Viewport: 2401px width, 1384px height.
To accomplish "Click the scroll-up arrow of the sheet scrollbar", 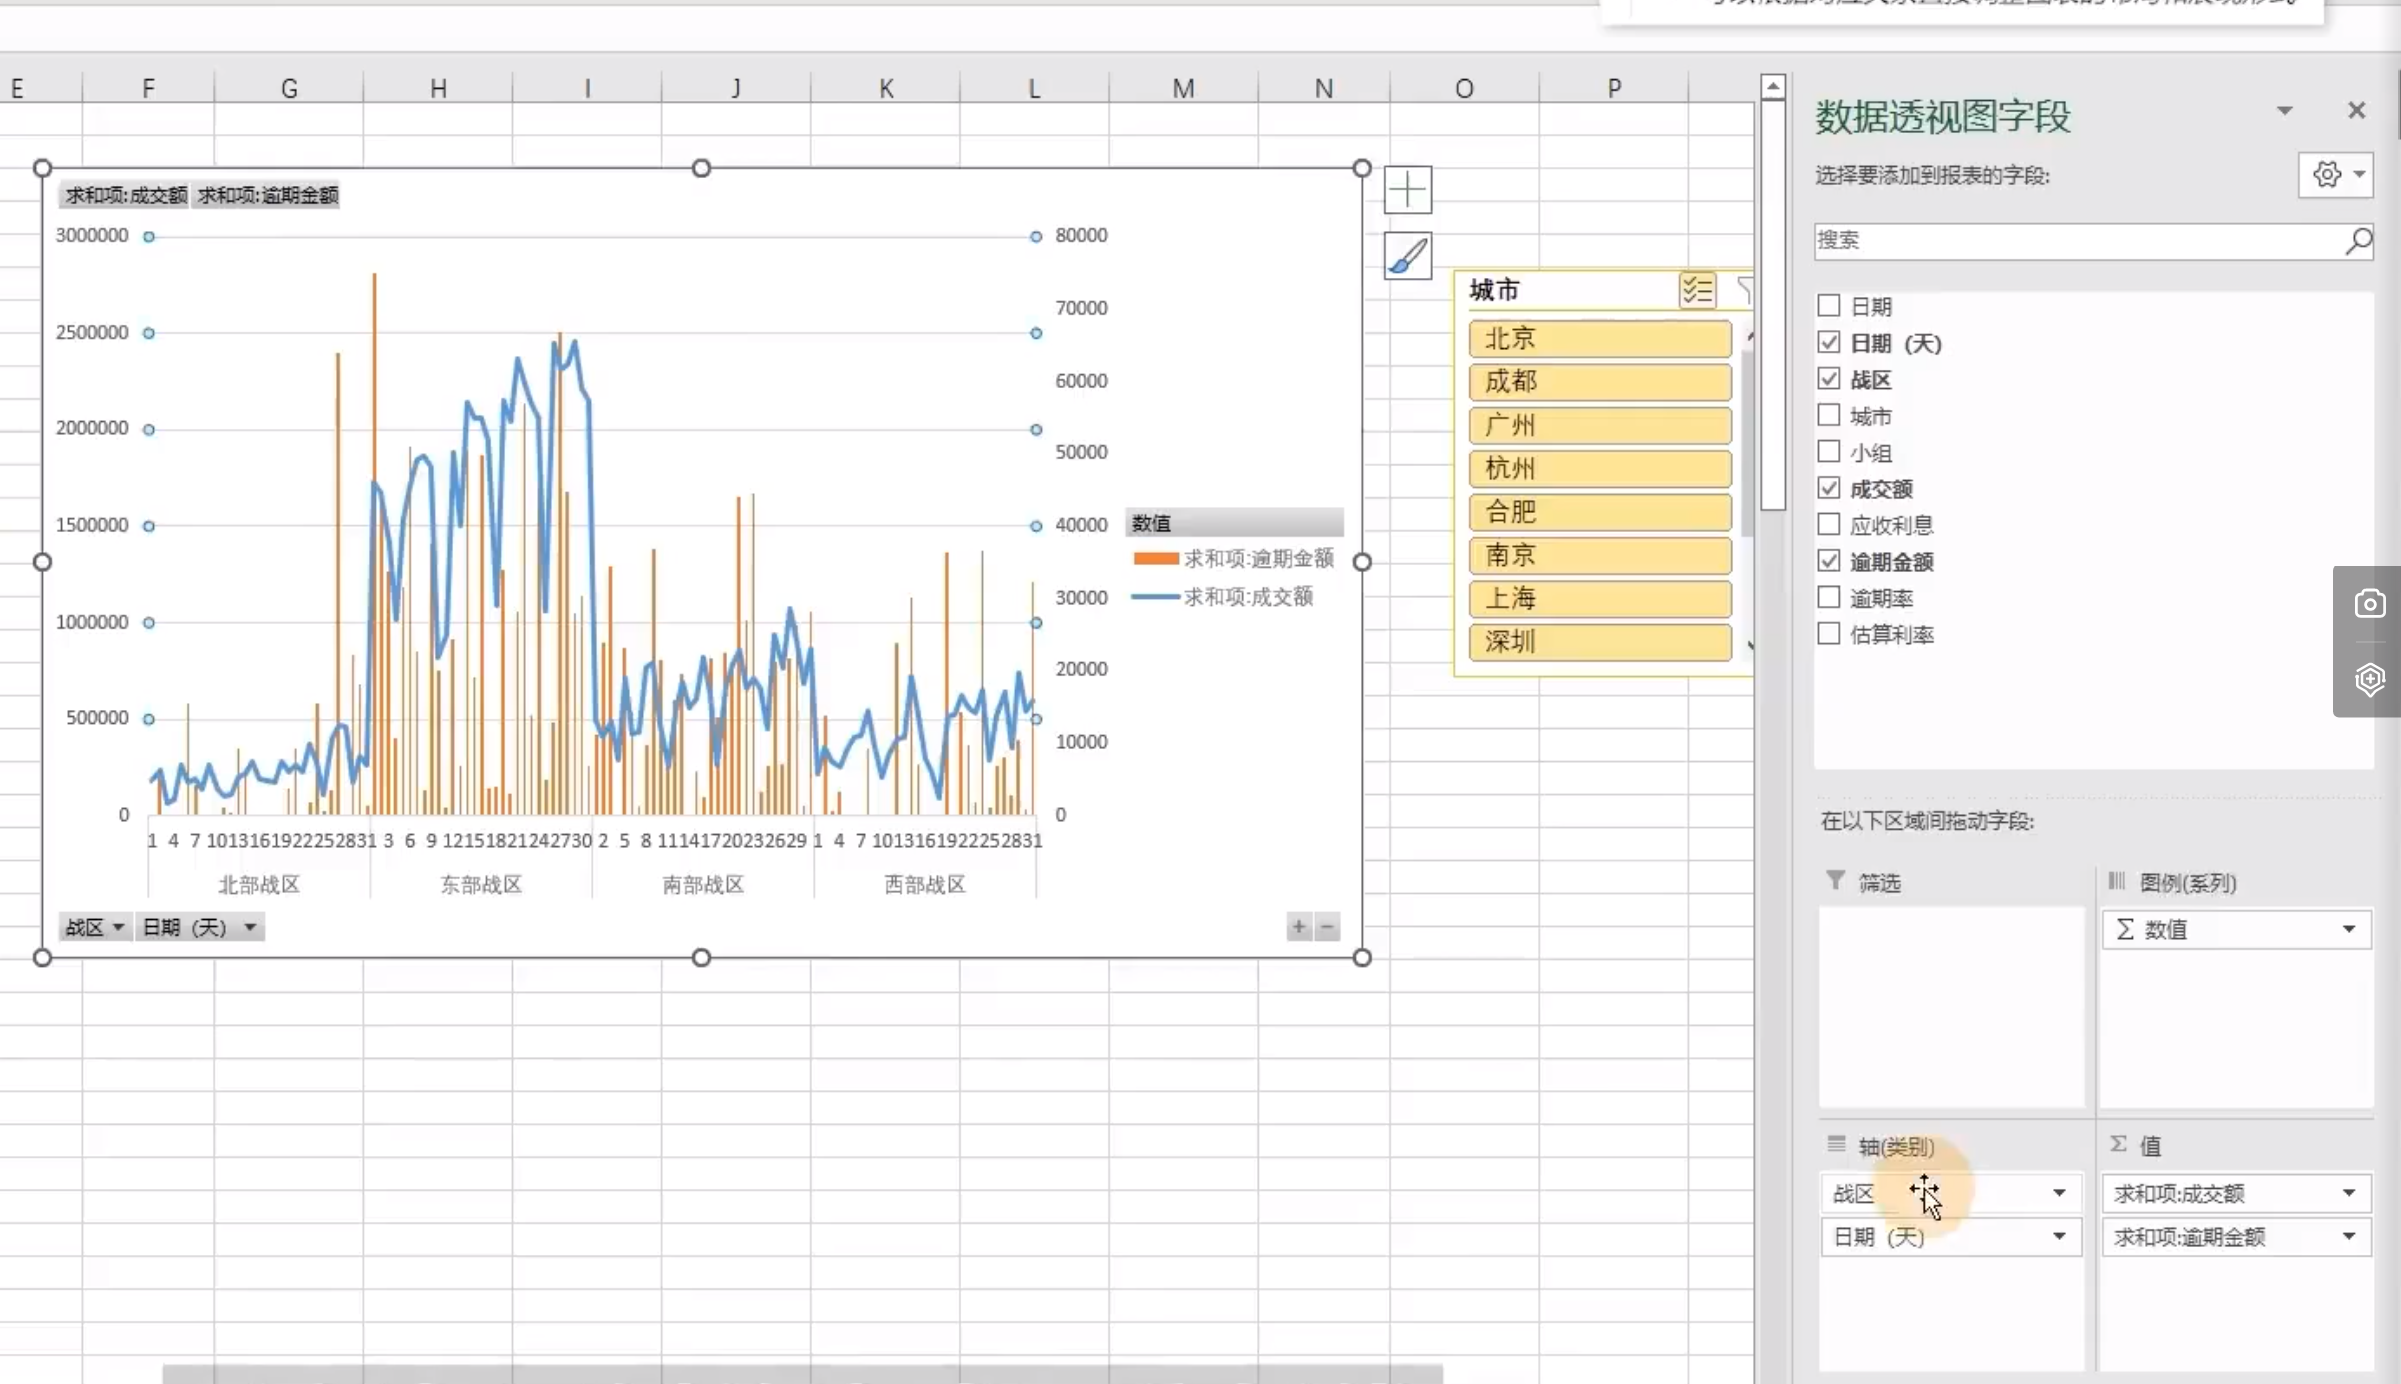I will 1772,87.
